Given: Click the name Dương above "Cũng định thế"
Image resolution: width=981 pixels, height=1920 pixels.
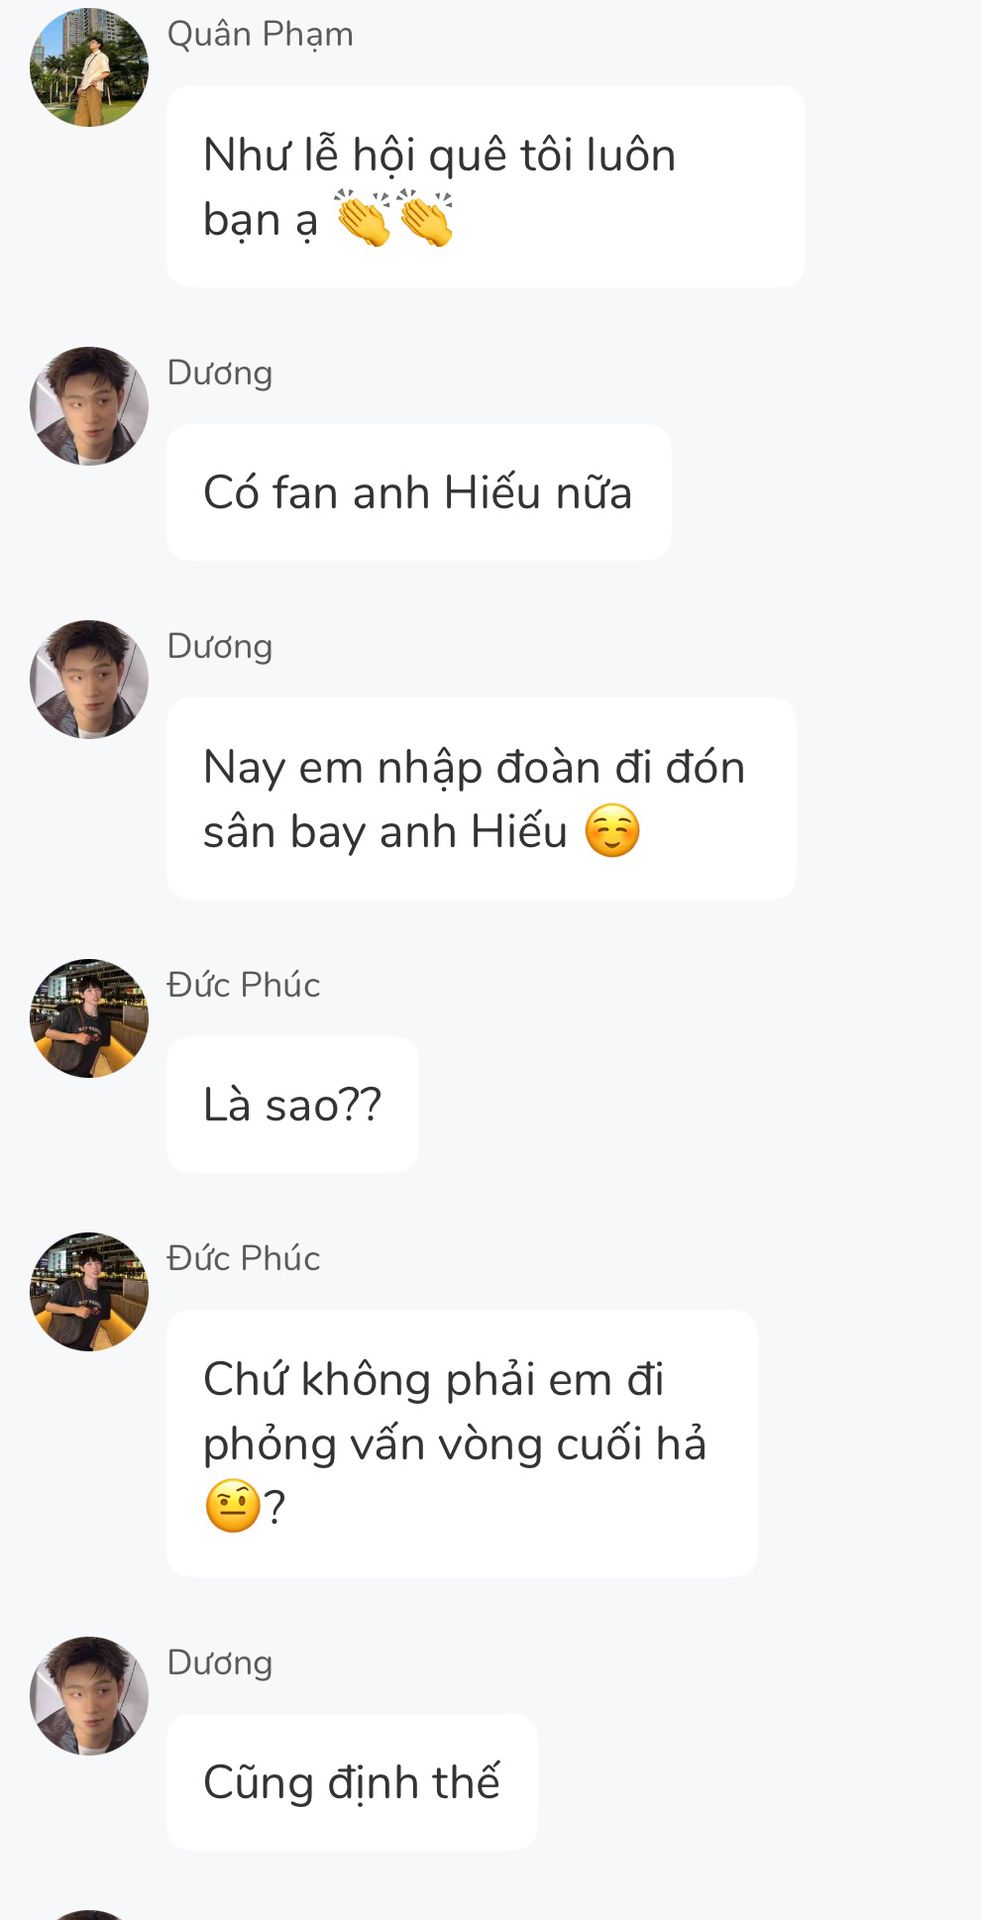Looking at the screenshot, I should pos(220,1662).
